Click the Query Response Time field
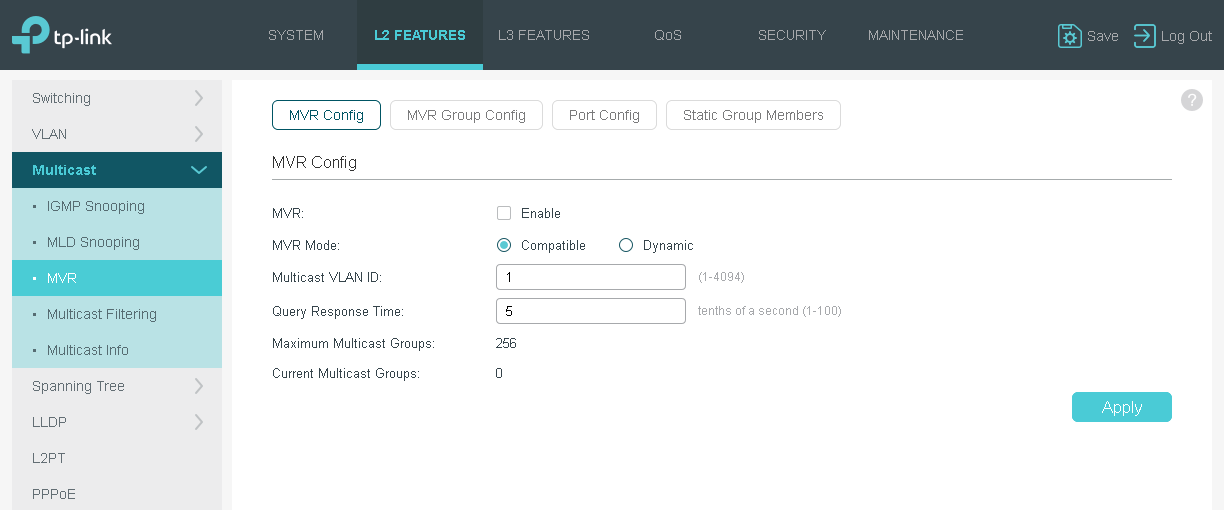The width and height of the screenshot is (1224, 510). click(x=590, y=311)
